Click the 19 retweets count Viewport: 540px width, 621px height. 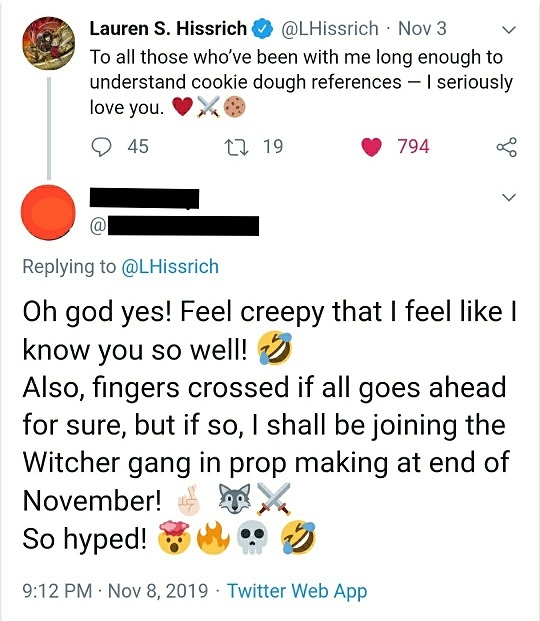pyautogui.click(x=273, y=147)
